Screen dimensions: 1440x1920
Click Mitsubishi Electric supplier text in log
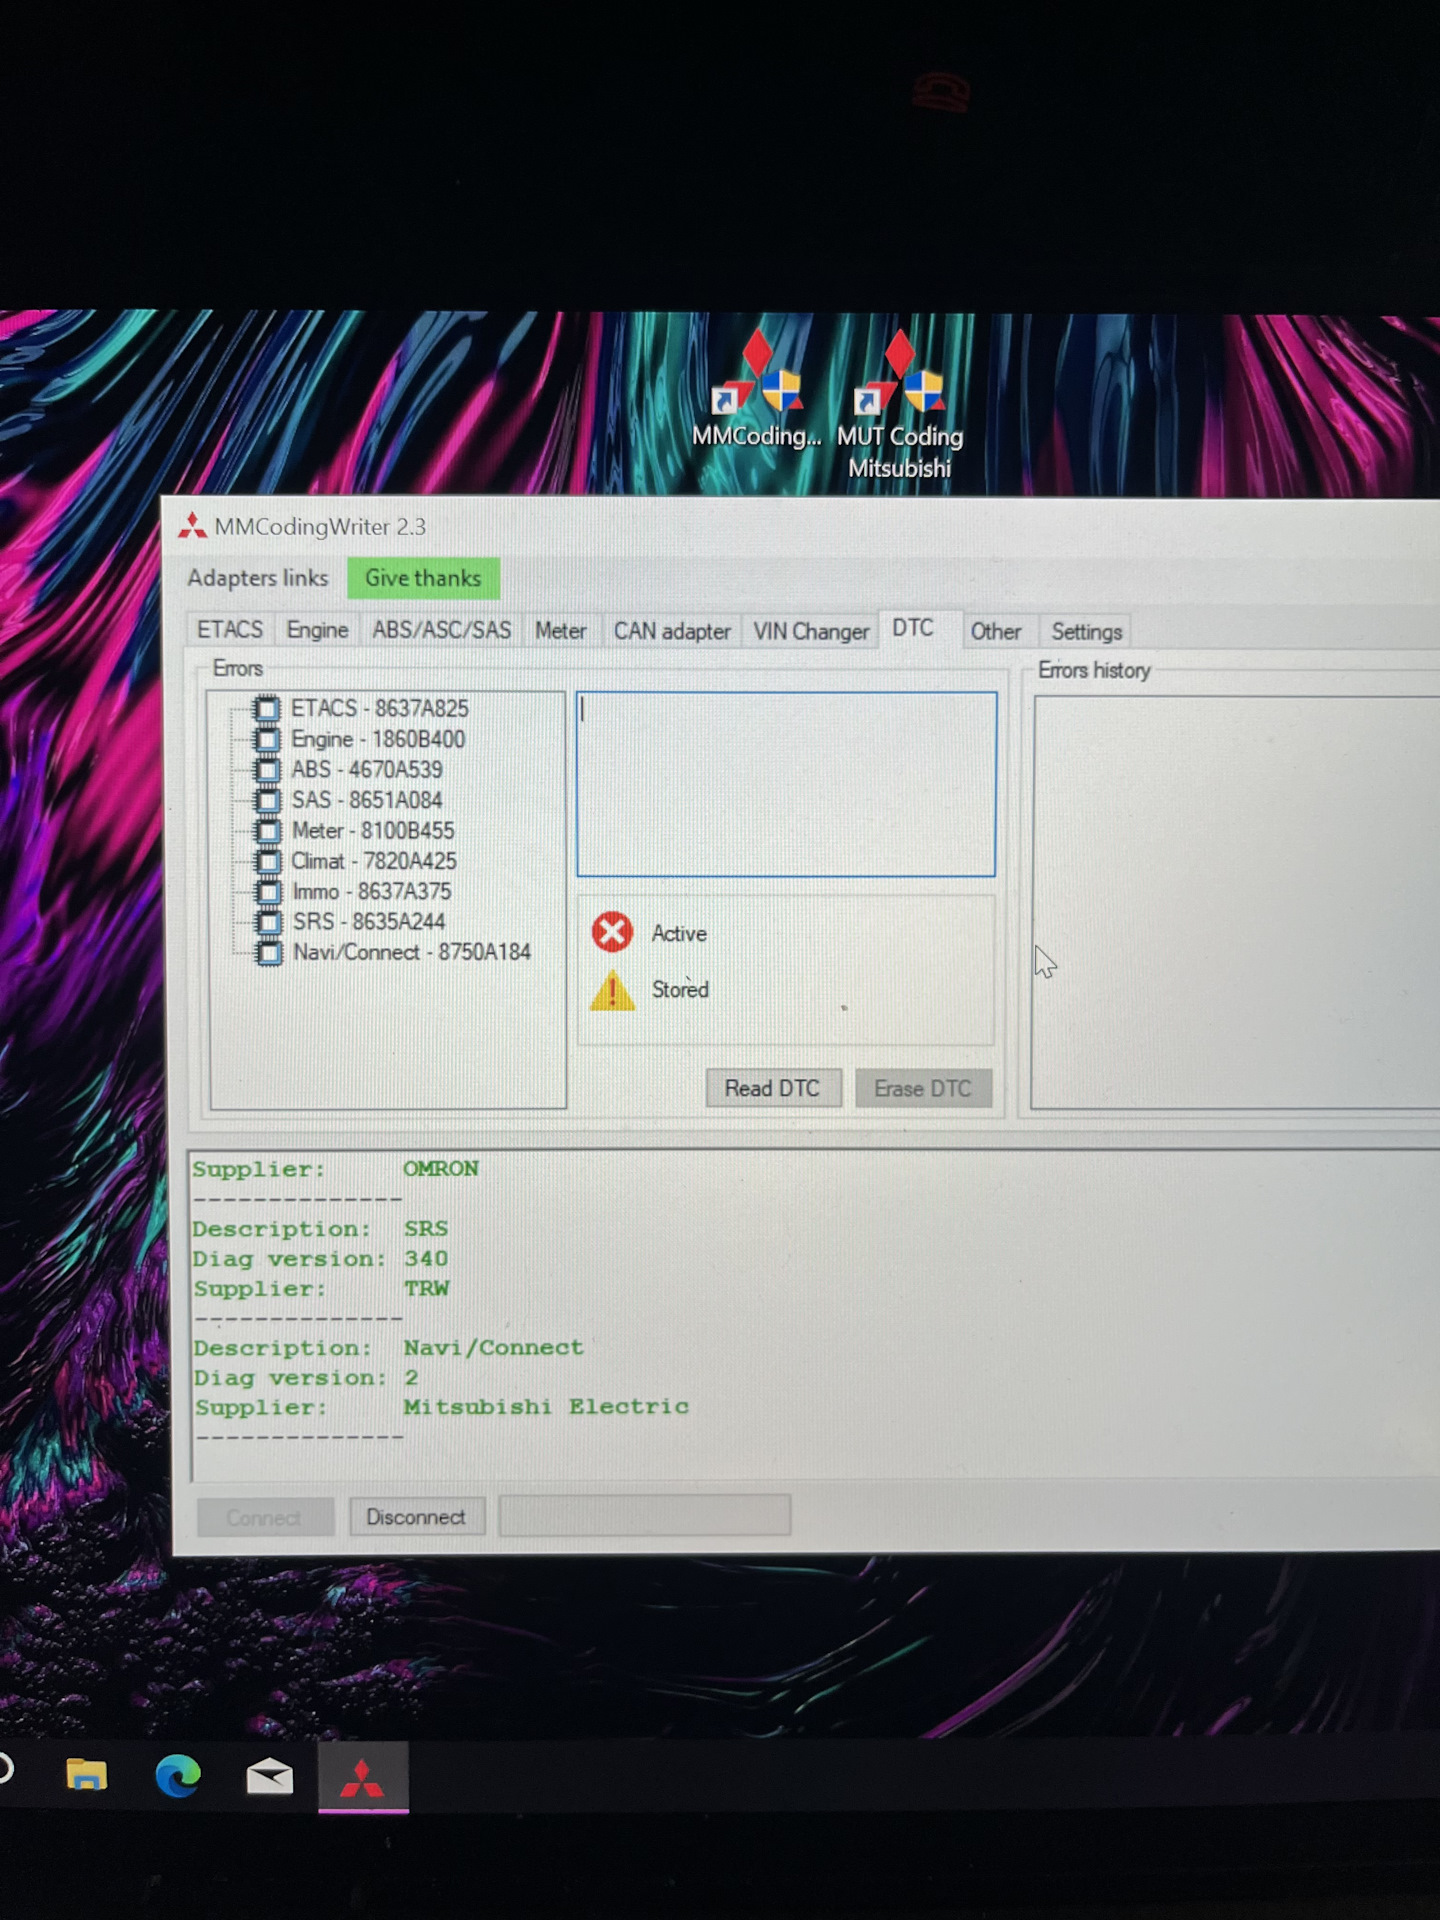[x=546, y=1407]
